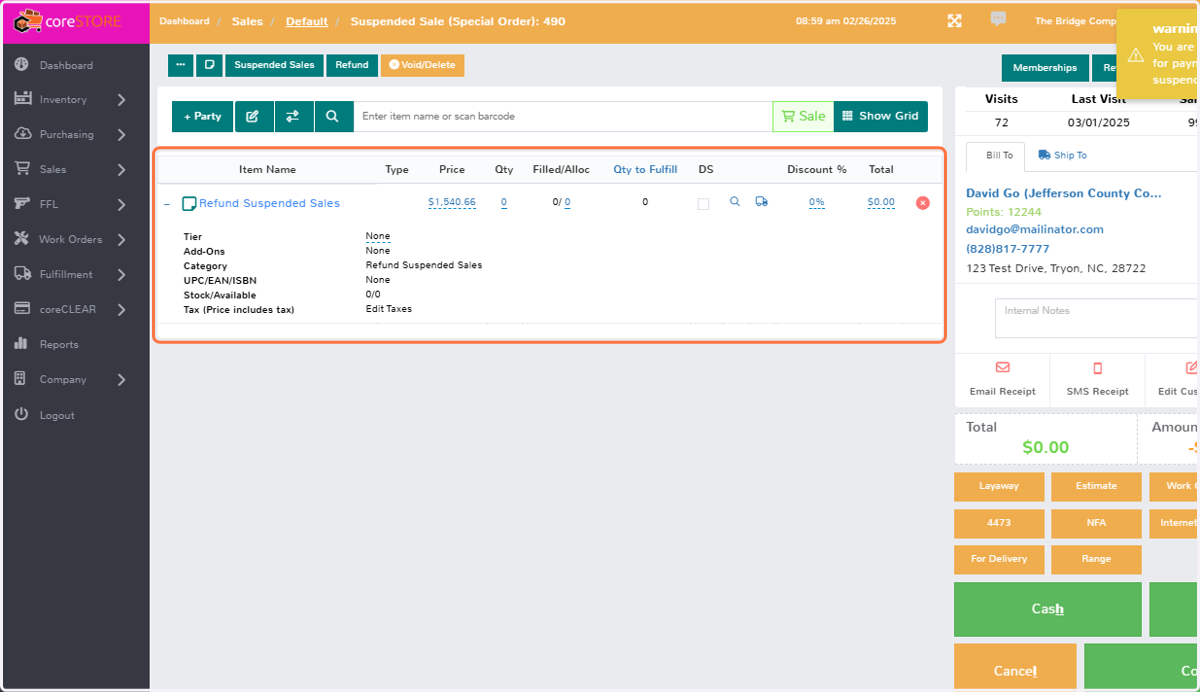The width and height of the screenshot is (1200, 692).
Task: Click the edit pencil button beside Party
Action: point(253,116)
